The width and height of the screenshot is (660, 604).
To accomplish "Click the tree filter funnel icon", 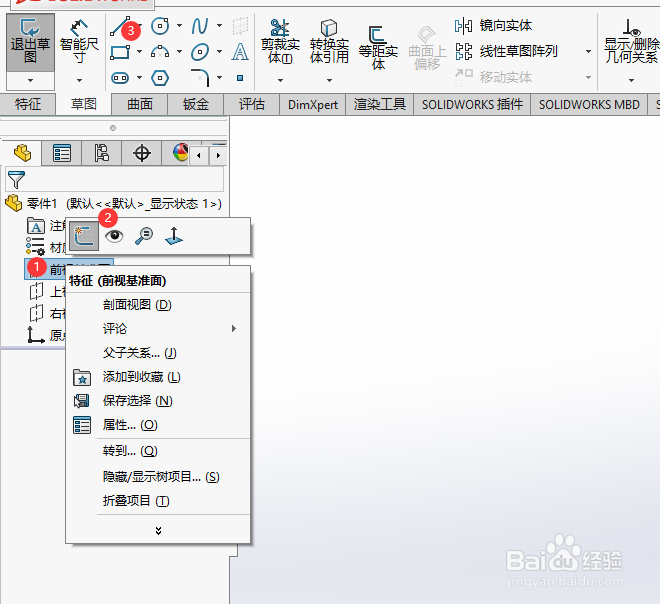I will (x=16, y=180).
